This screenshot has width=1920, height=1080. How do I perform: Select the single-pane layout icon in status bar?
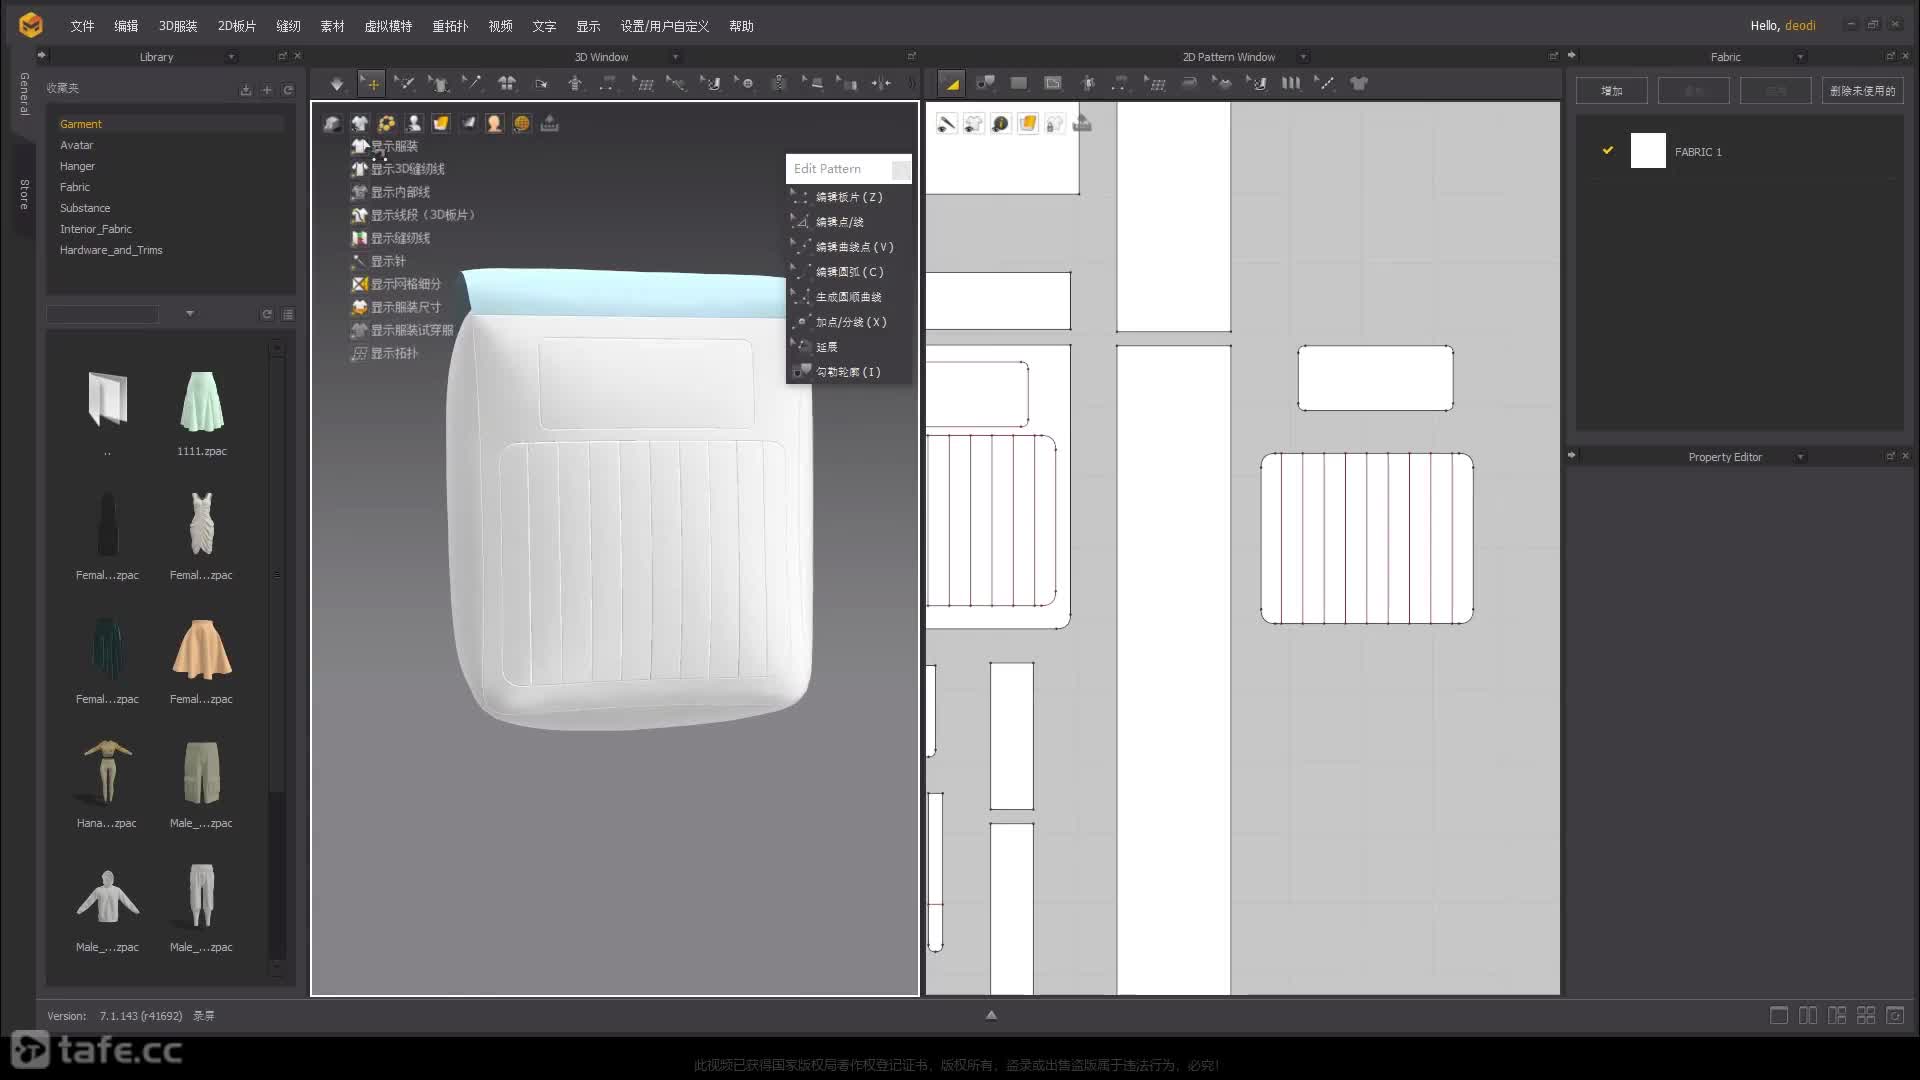click(x=1779, y=1016)
